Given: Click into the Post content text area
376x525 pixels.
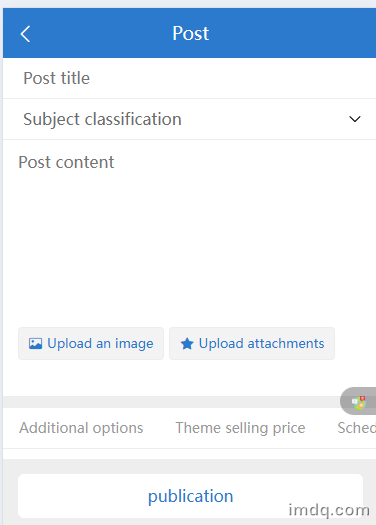Looking at the screenshot, I should click(x=190, y=231).
